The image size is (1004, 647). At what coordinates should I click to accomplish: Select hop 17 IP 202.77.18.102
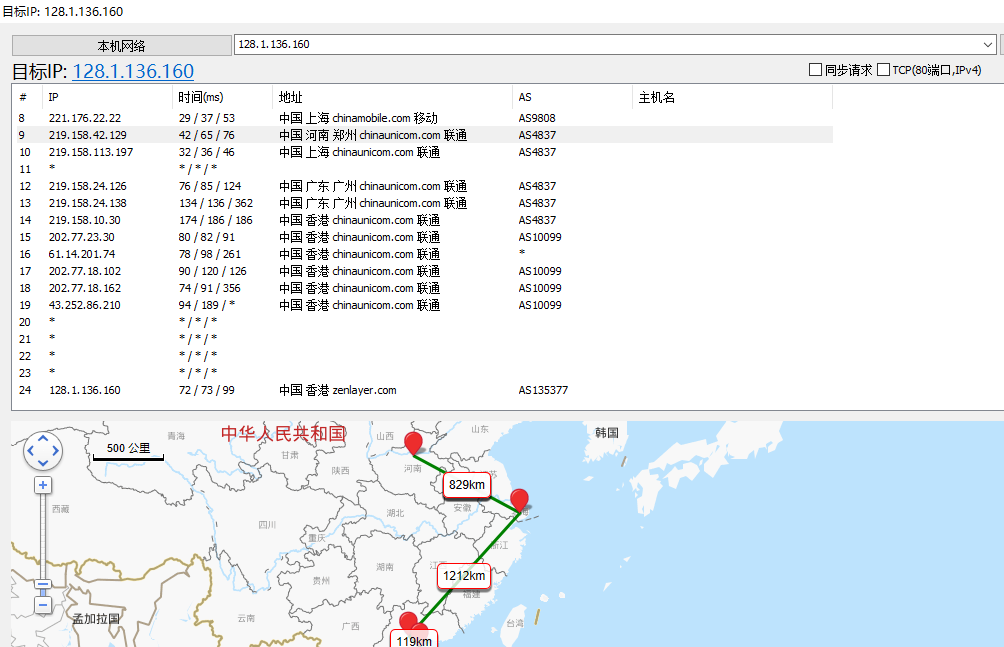85,271
